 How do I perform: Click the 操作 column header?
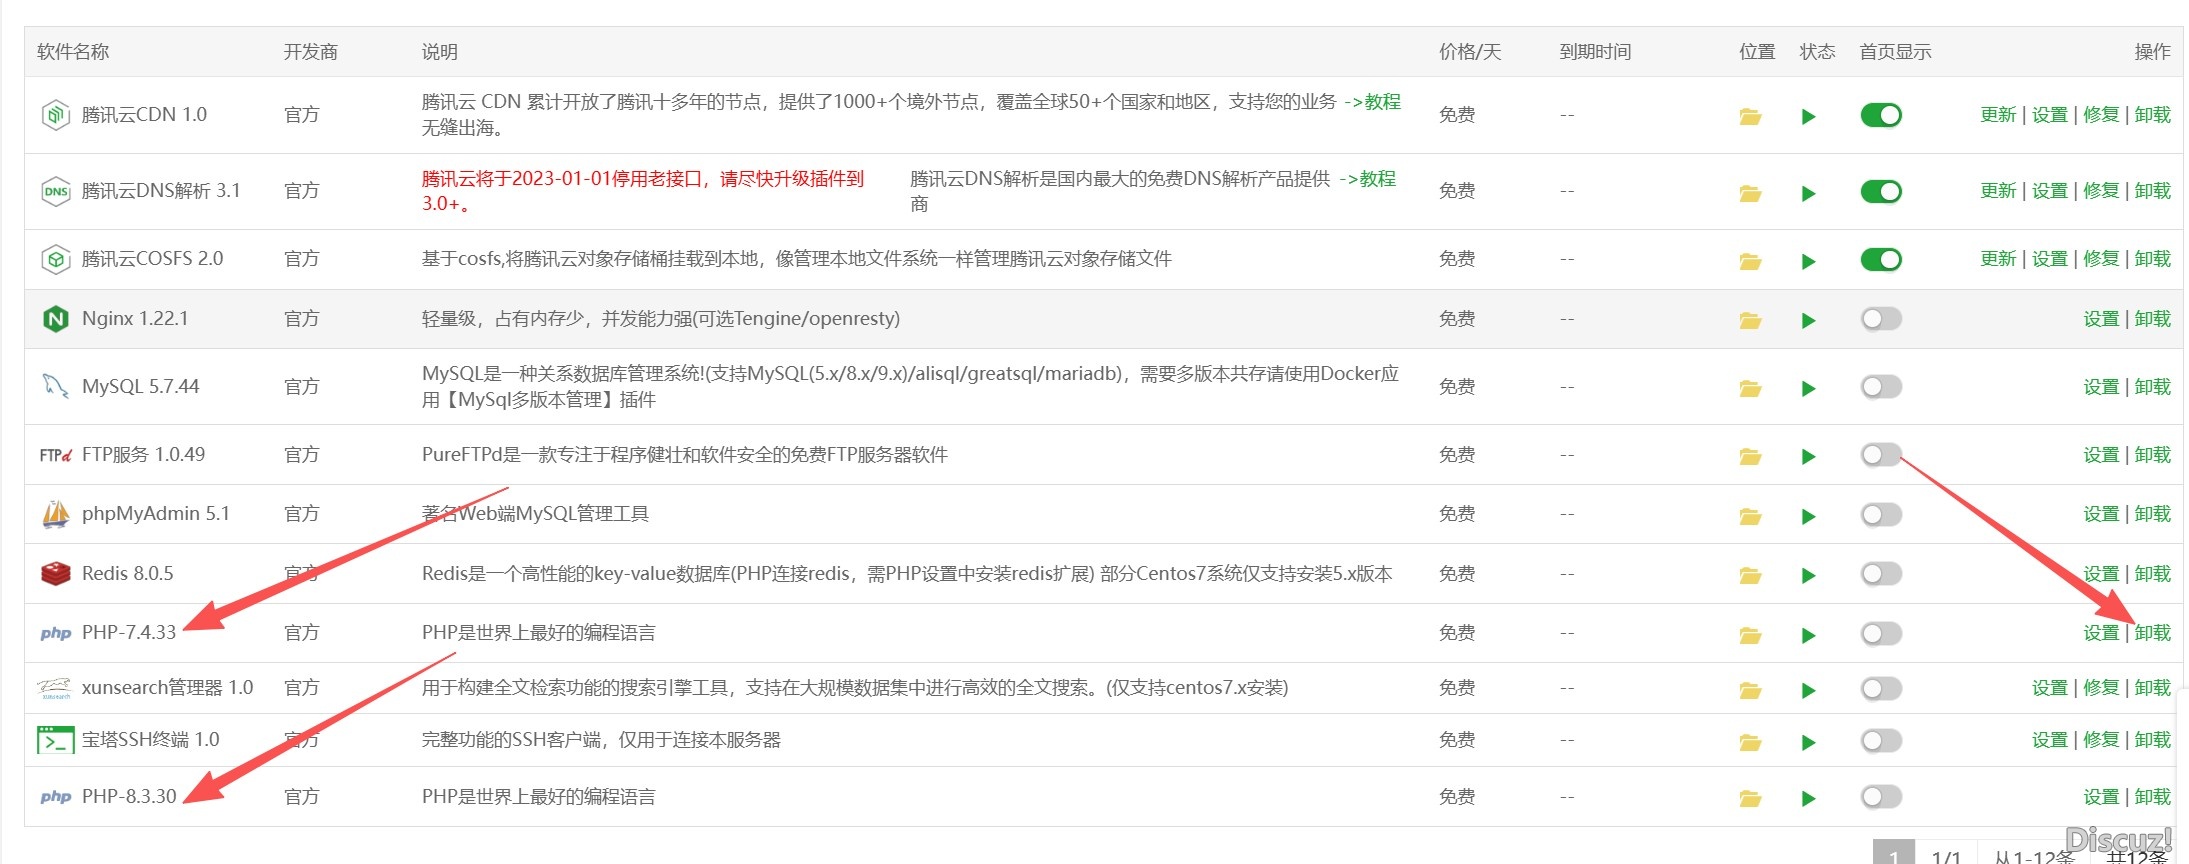(x=2152, y=52)
